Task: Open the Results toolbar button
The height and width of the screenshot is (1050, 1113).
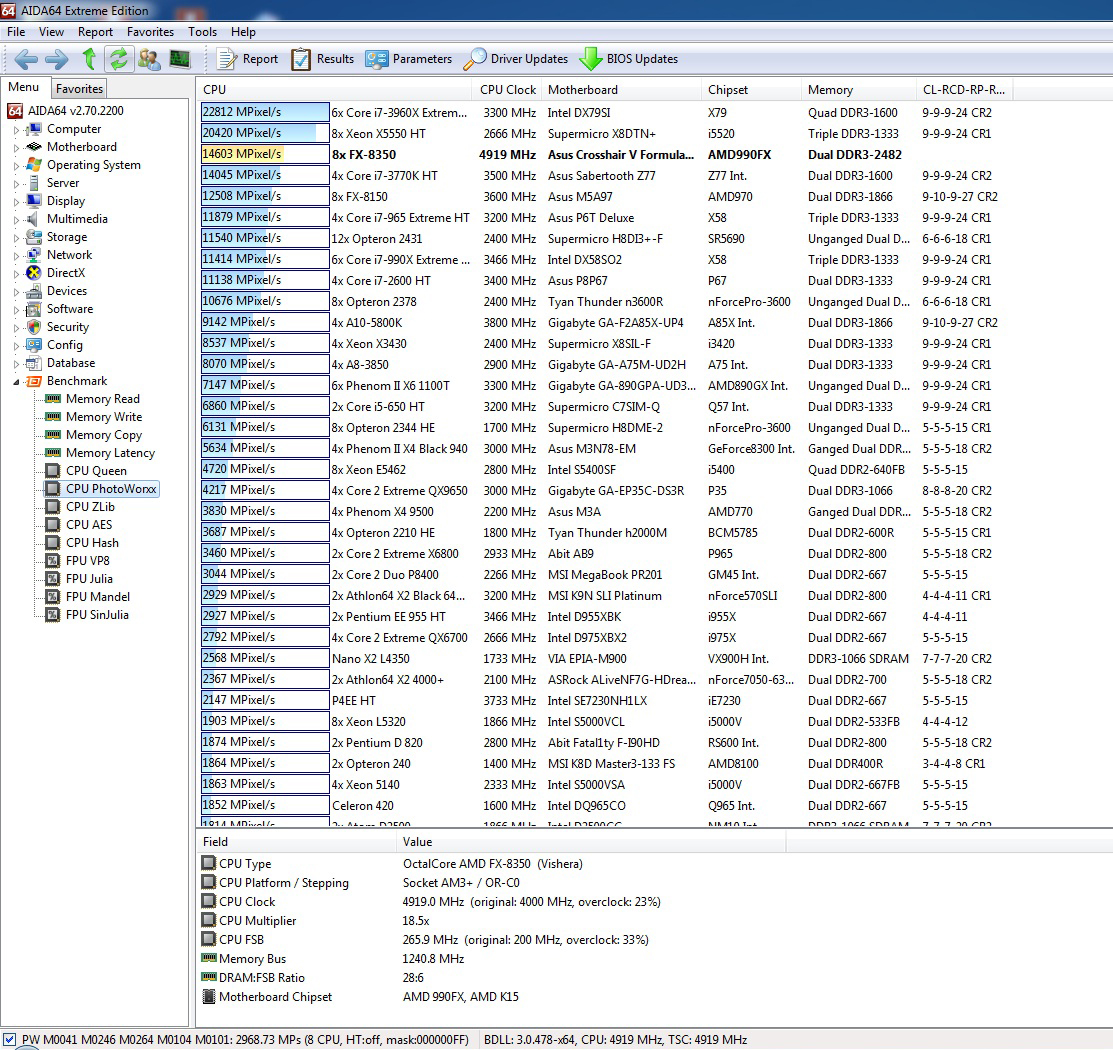Action: (323, 59)
